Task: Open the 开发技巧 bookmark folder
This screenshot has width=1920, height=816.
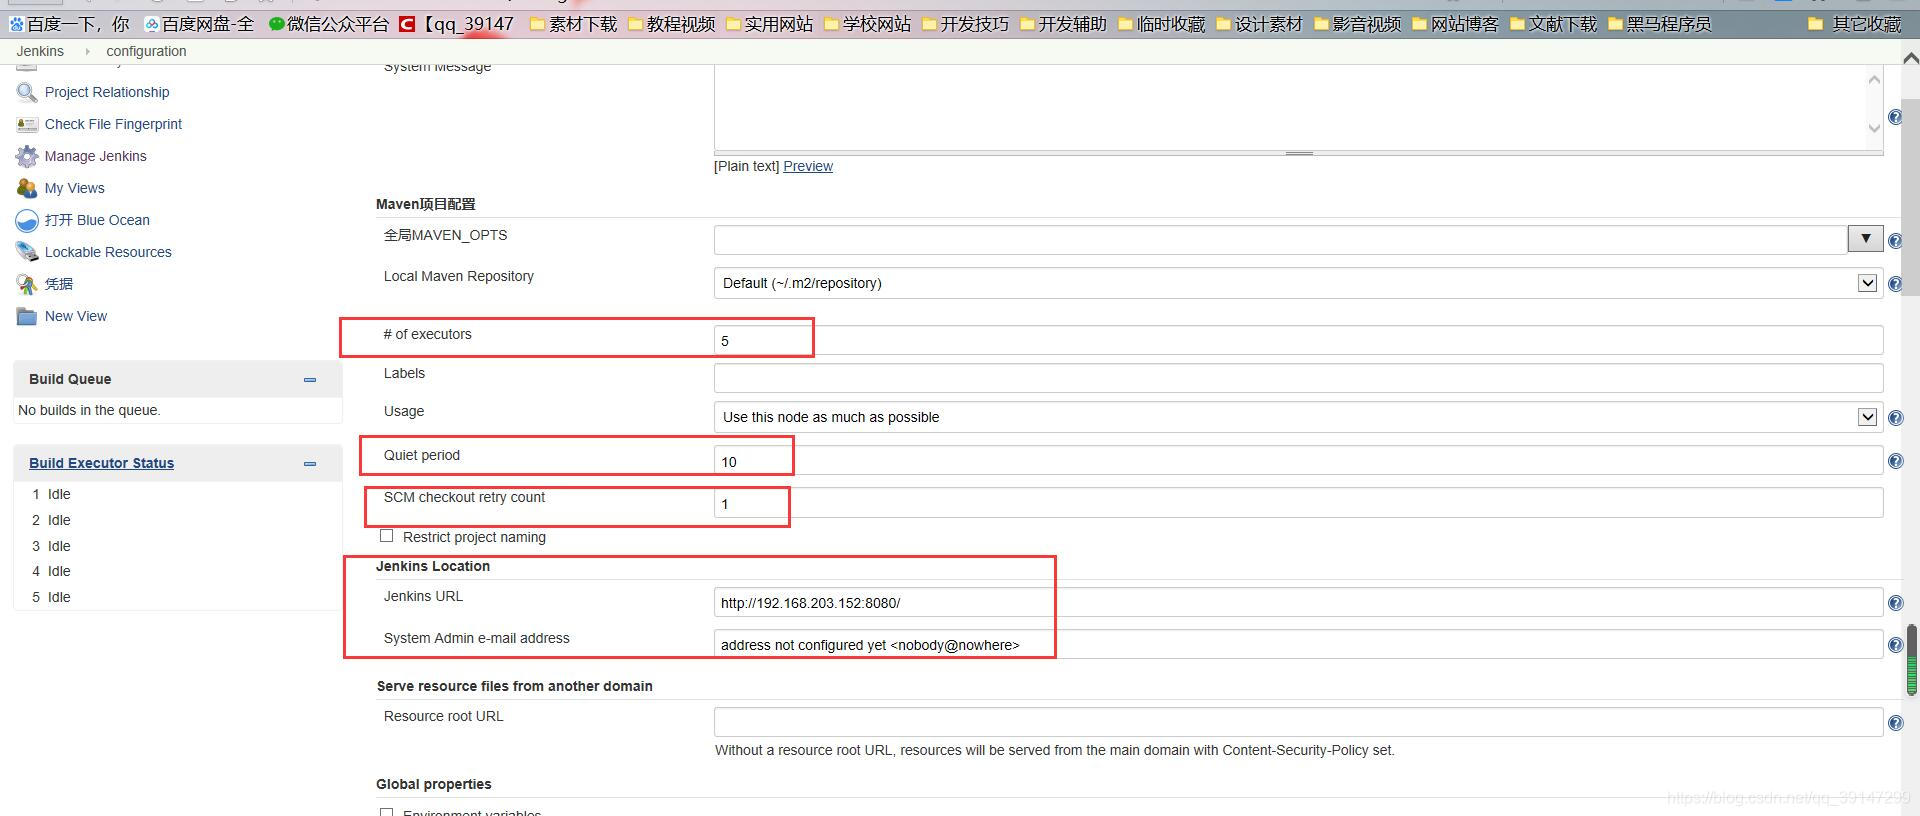Action: point(966,24)
